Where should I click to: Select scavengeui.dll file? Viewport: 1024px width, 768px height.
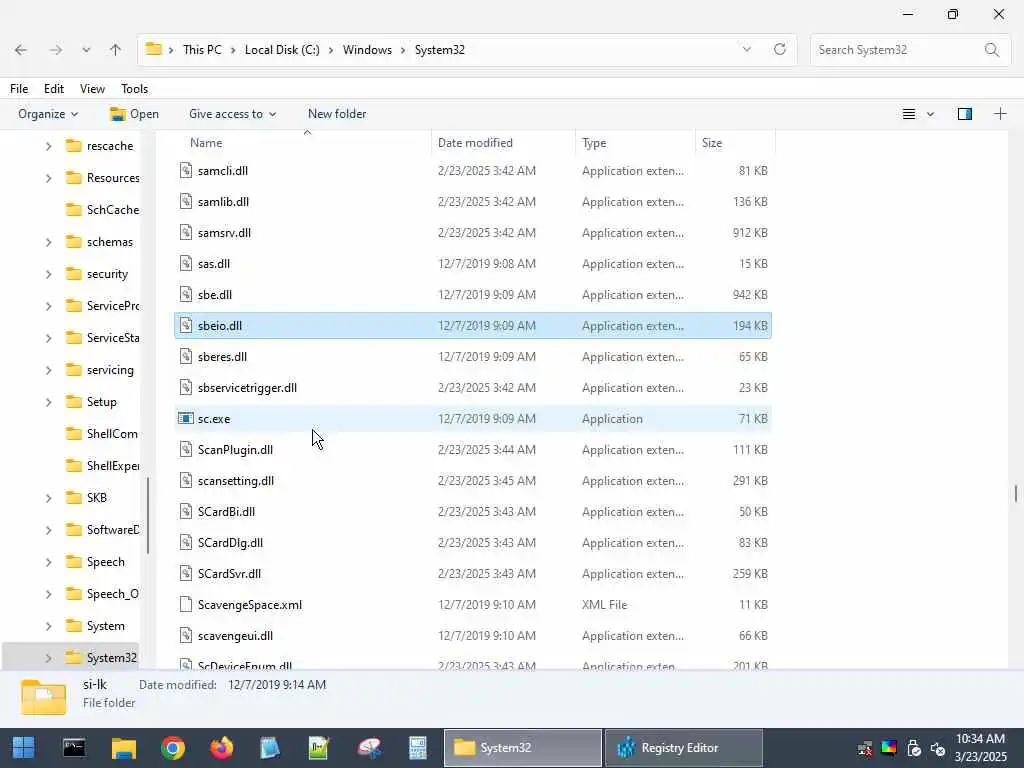(x=473, y=636)
